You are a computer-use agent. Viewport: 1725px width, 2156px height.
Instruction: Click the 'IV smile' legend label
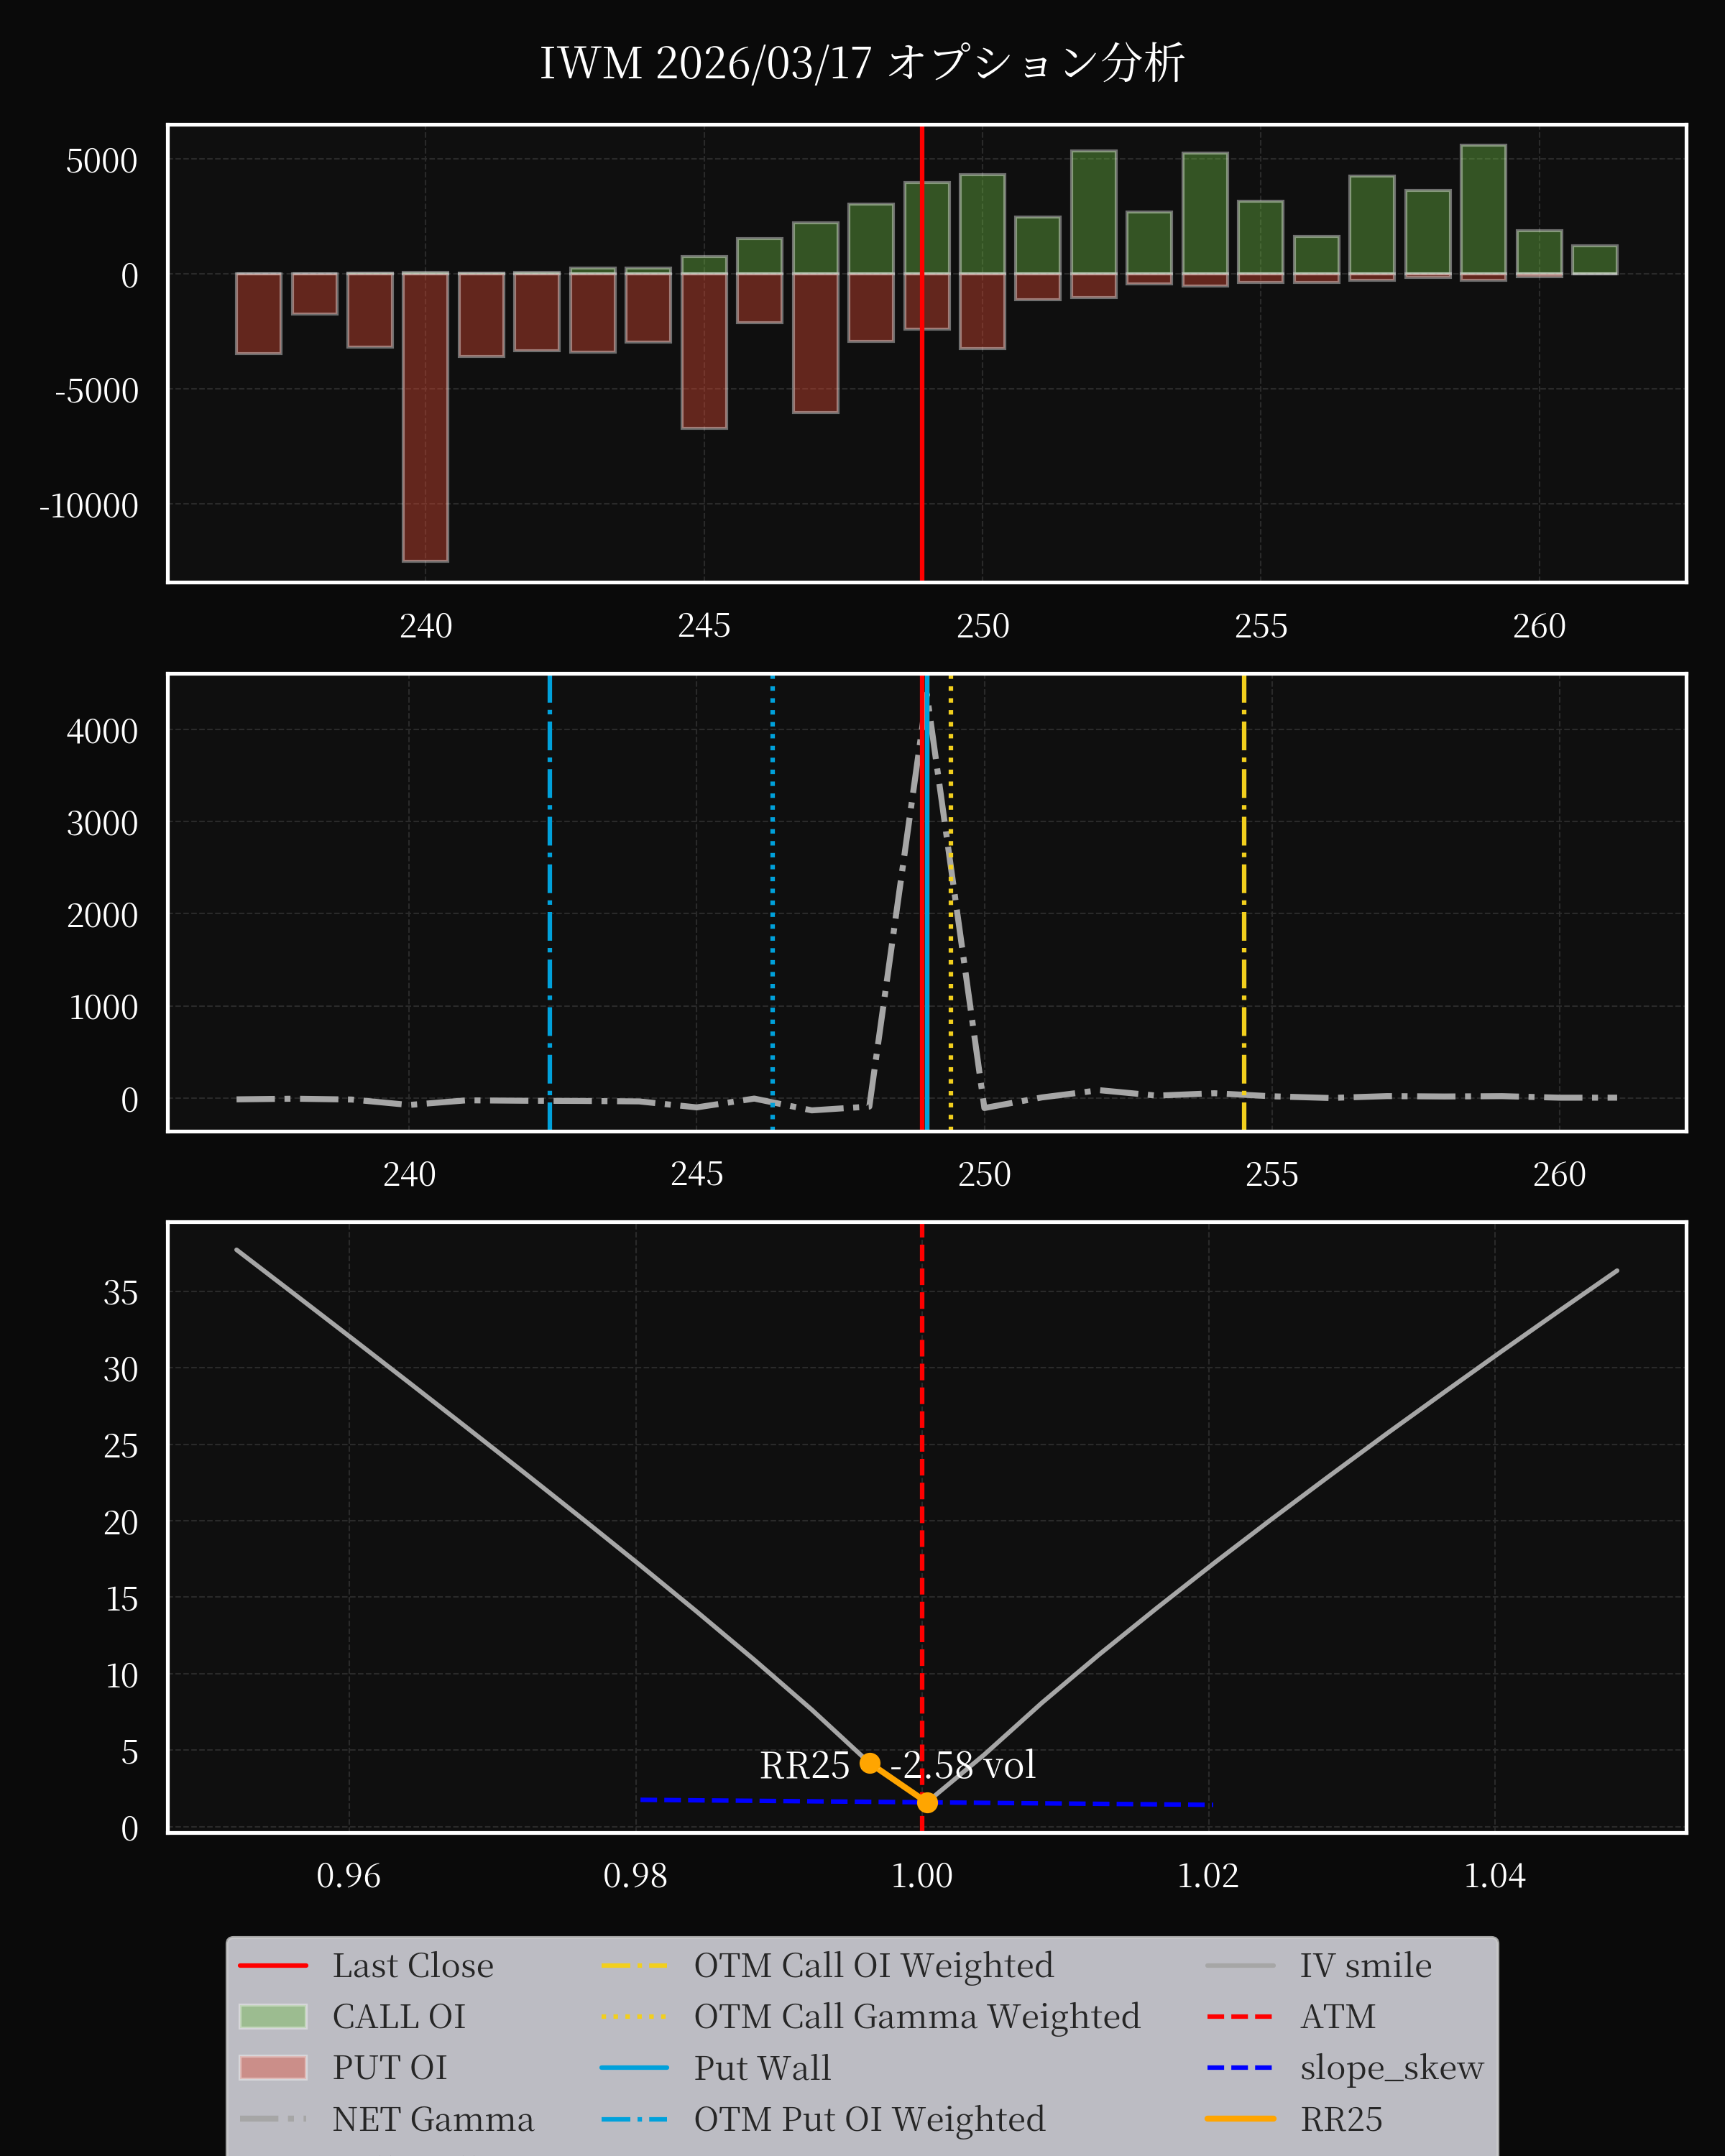[1365, 1965]
